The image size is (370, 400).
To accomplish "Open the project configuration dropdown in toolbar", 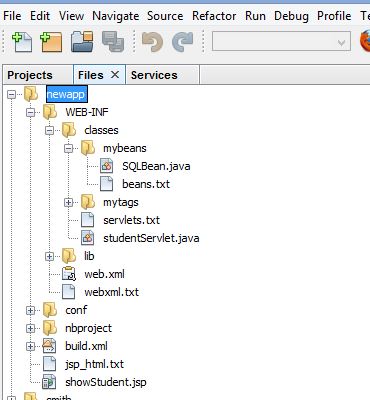I will [x=281, y=42].
